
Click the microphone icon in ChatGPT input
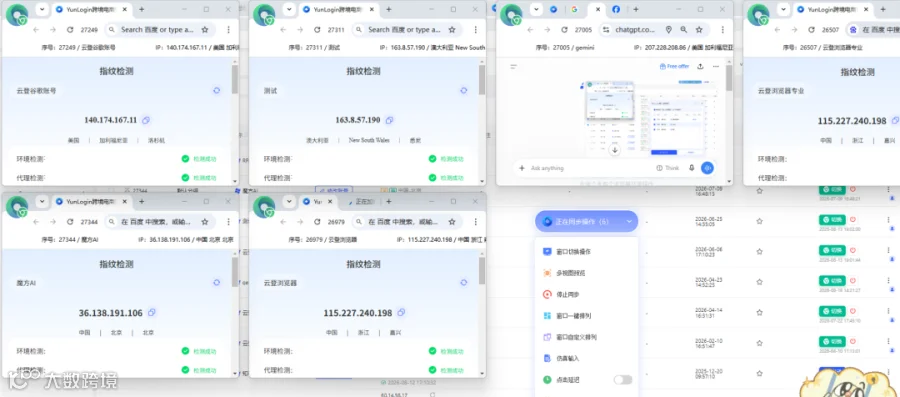(x=692, y=168)
